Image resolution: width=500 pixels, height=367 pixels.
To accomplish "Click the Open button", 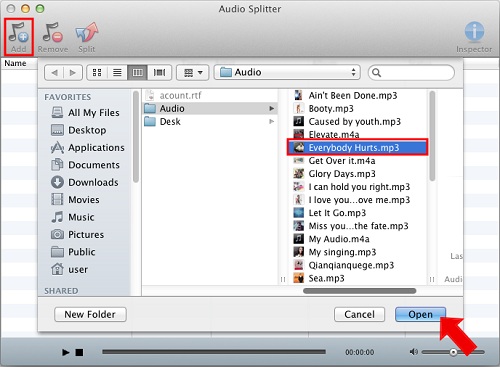I will click(420, 314).
